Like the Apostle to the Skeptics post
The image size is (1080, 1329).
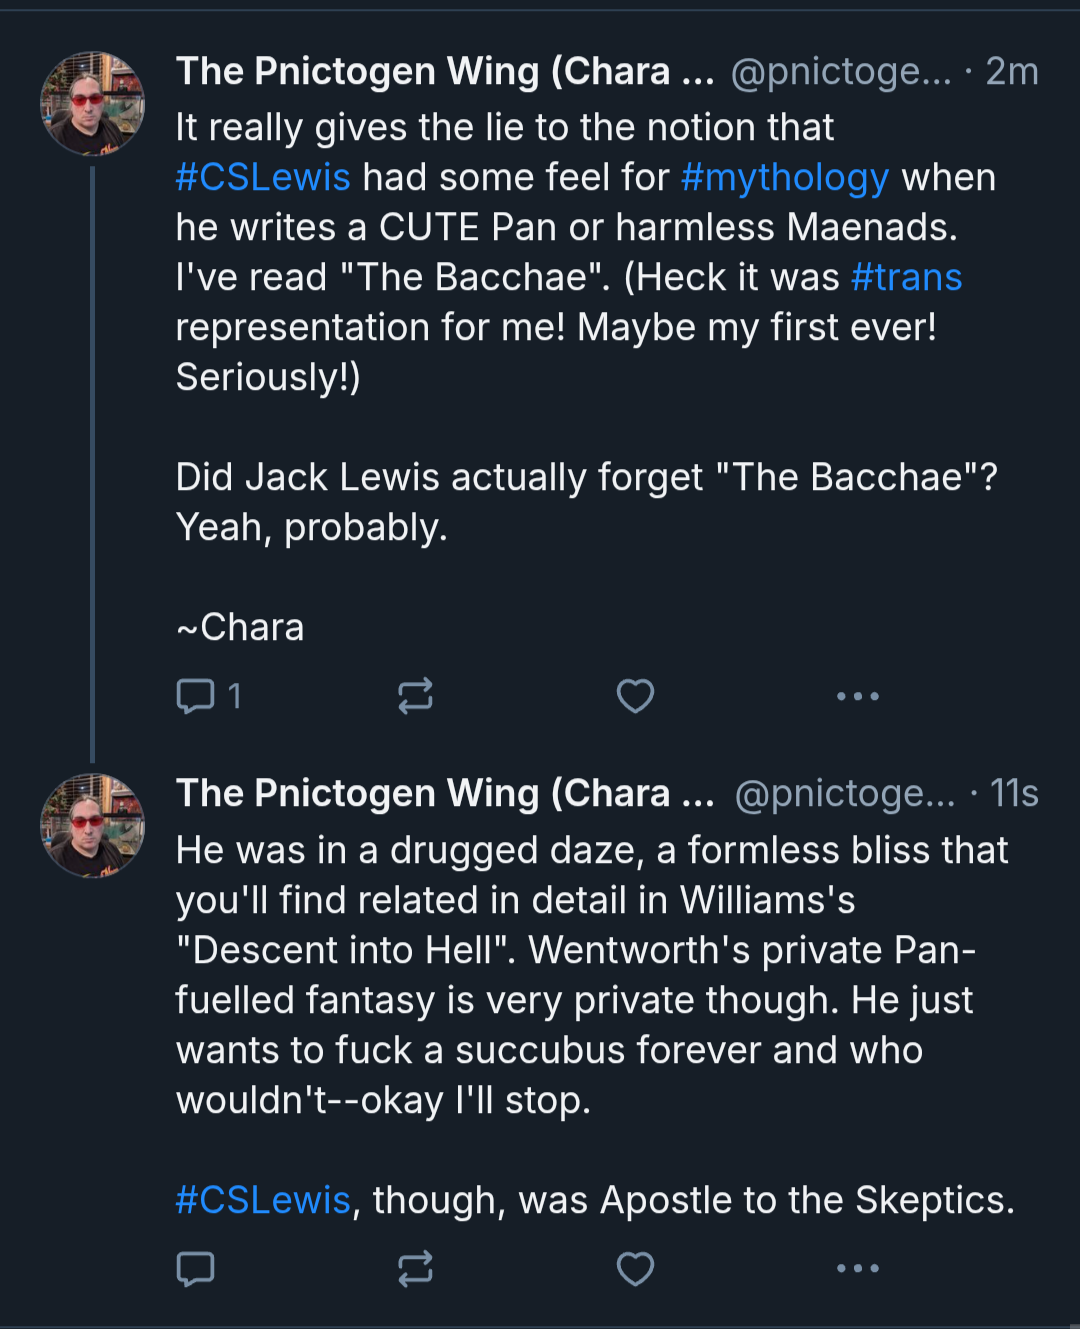(x=635, y=1268)
